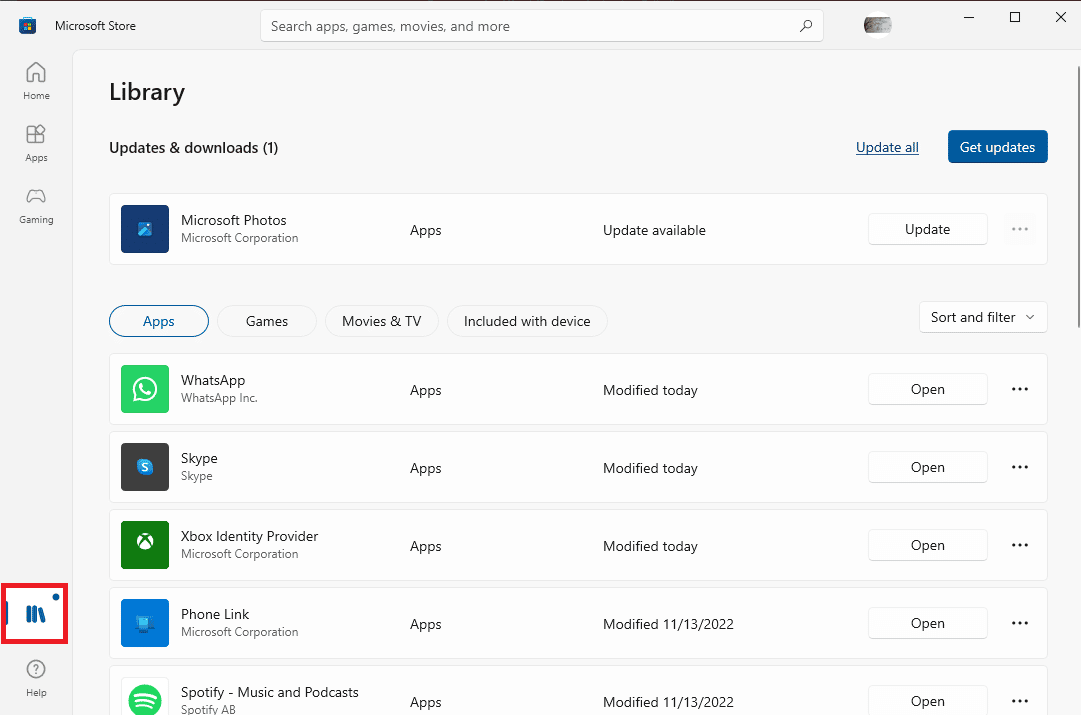Image resolution: width=1081 pixels, height=715 pixels.
Task: Click the Spotify app icon
Action: click(145, 697)
